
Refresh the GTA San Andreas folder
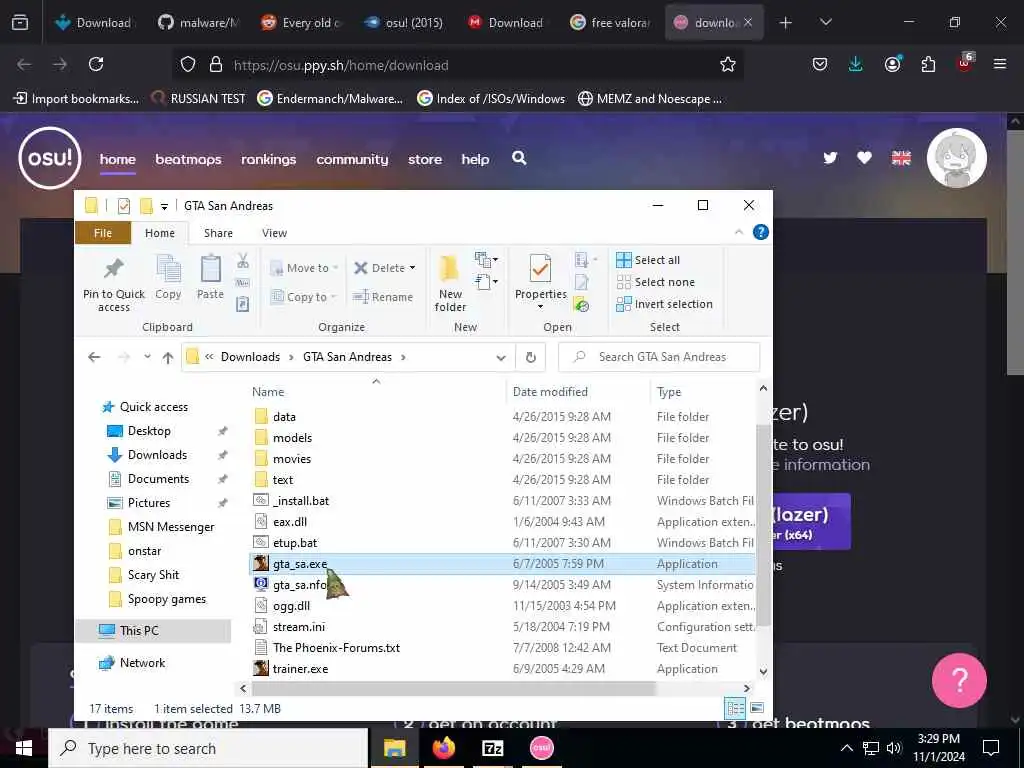[531, 357]
